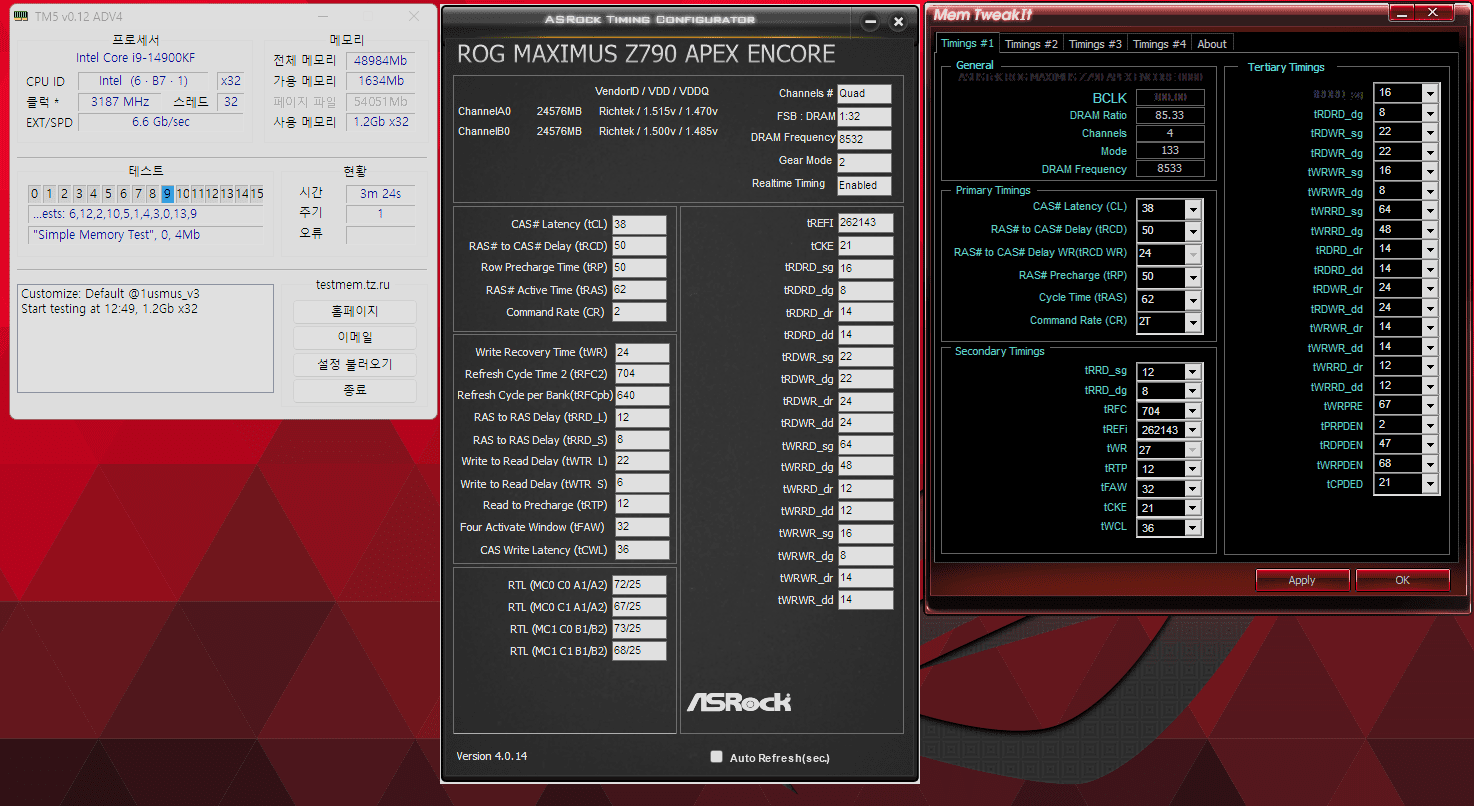Image resolution: width=1474 pixels, height=806 pixels.
Task: Click the Realtime Timing field
Action: point(864,185)
